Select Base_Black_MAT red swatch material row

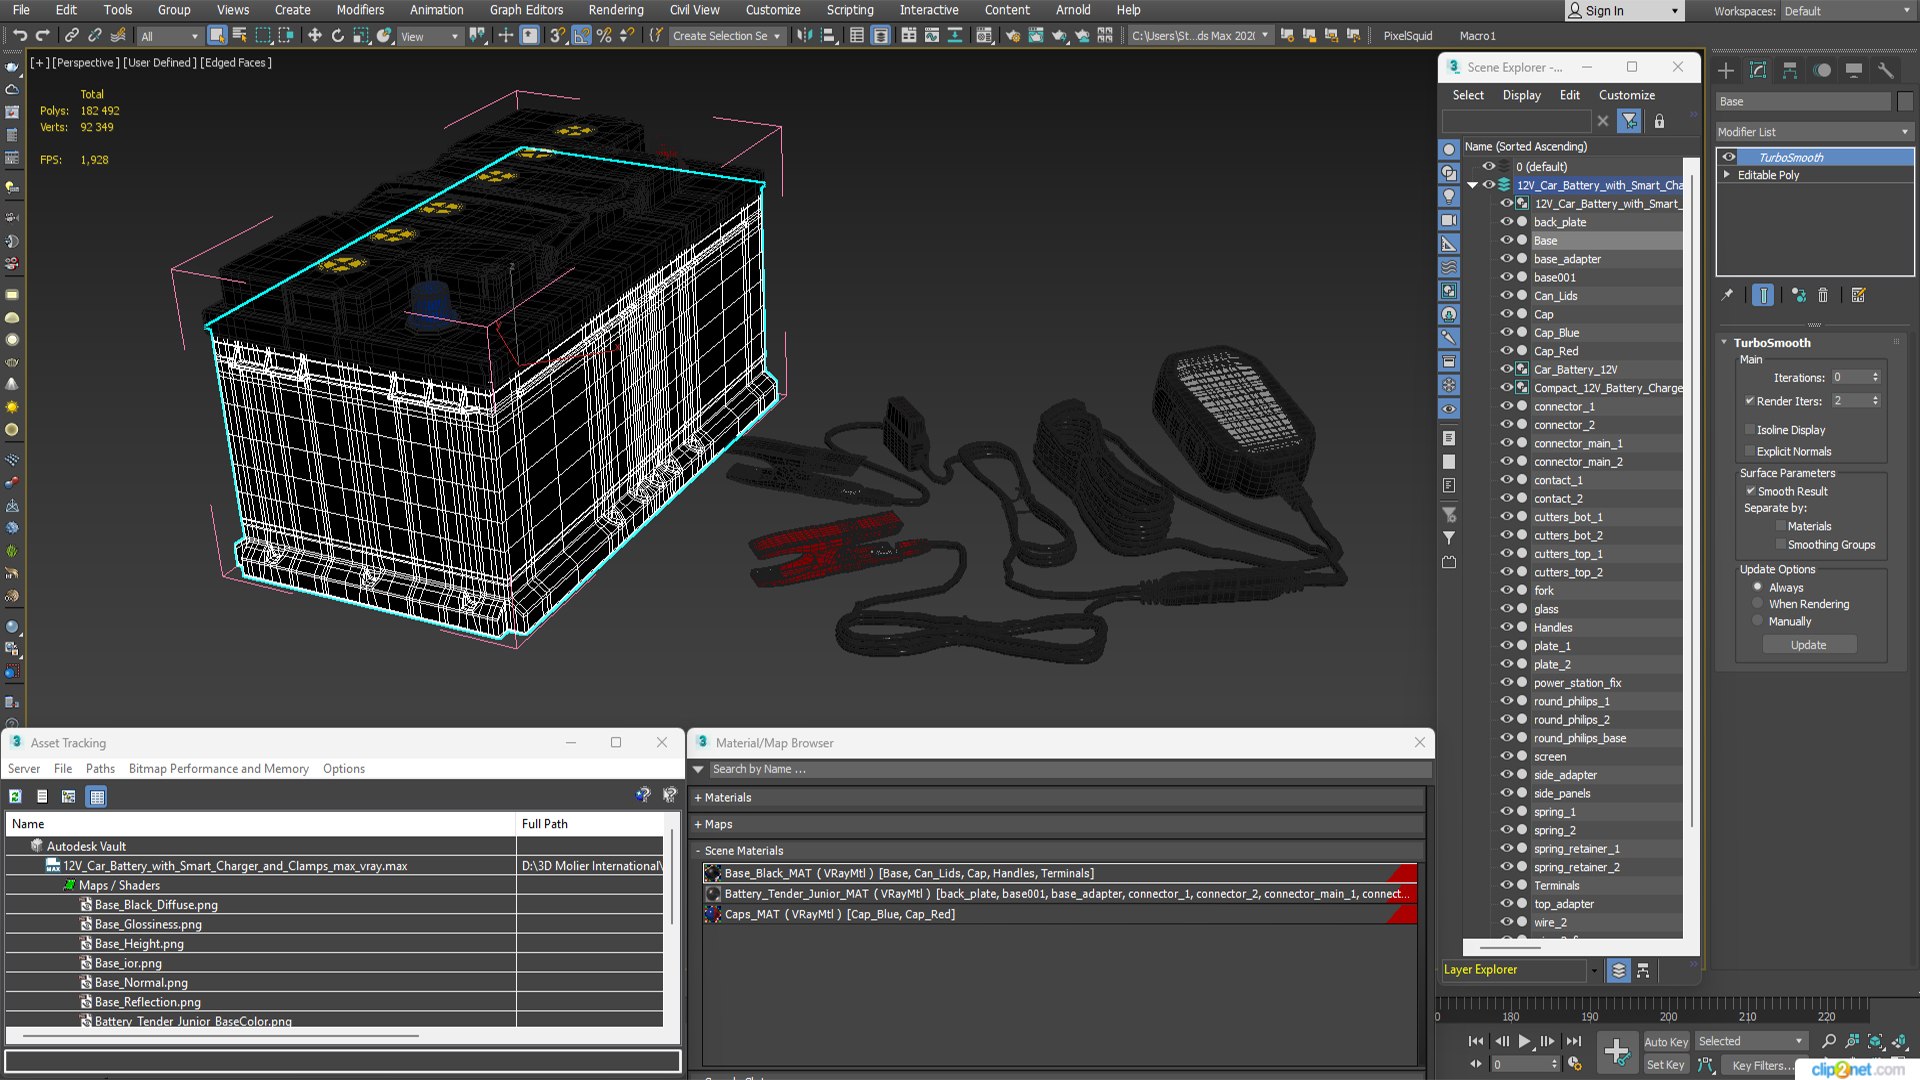point(1060,873)
